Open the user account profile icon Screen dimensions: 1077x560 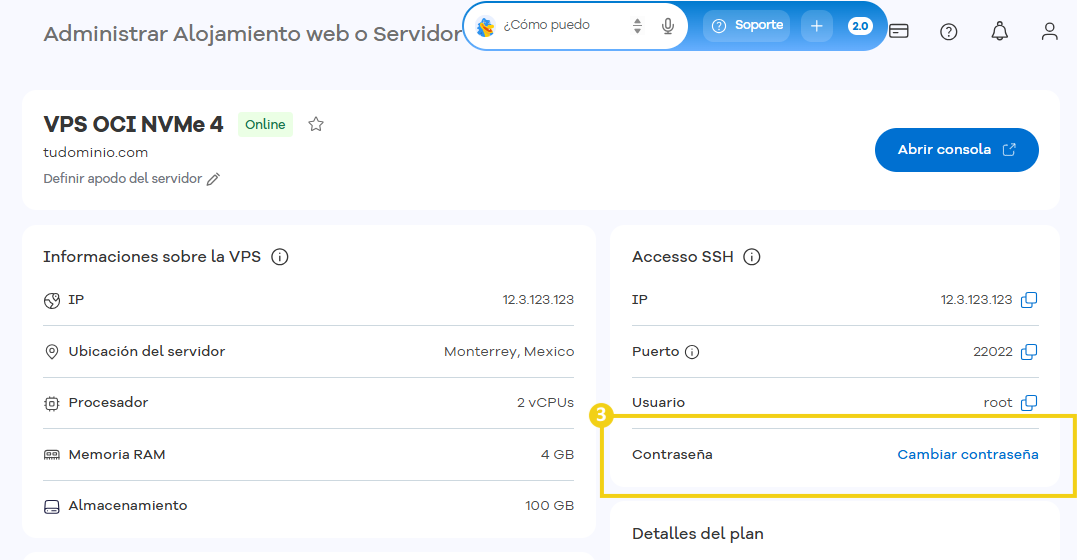point(1050,31)
